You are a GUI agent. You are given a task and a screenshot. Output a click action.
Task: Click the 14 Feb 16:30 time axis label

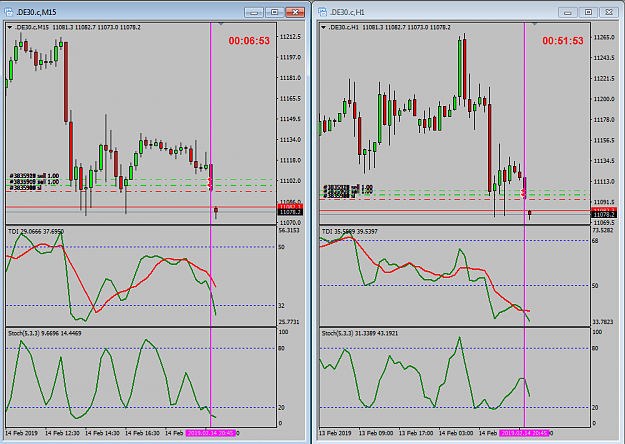point(142,433)
